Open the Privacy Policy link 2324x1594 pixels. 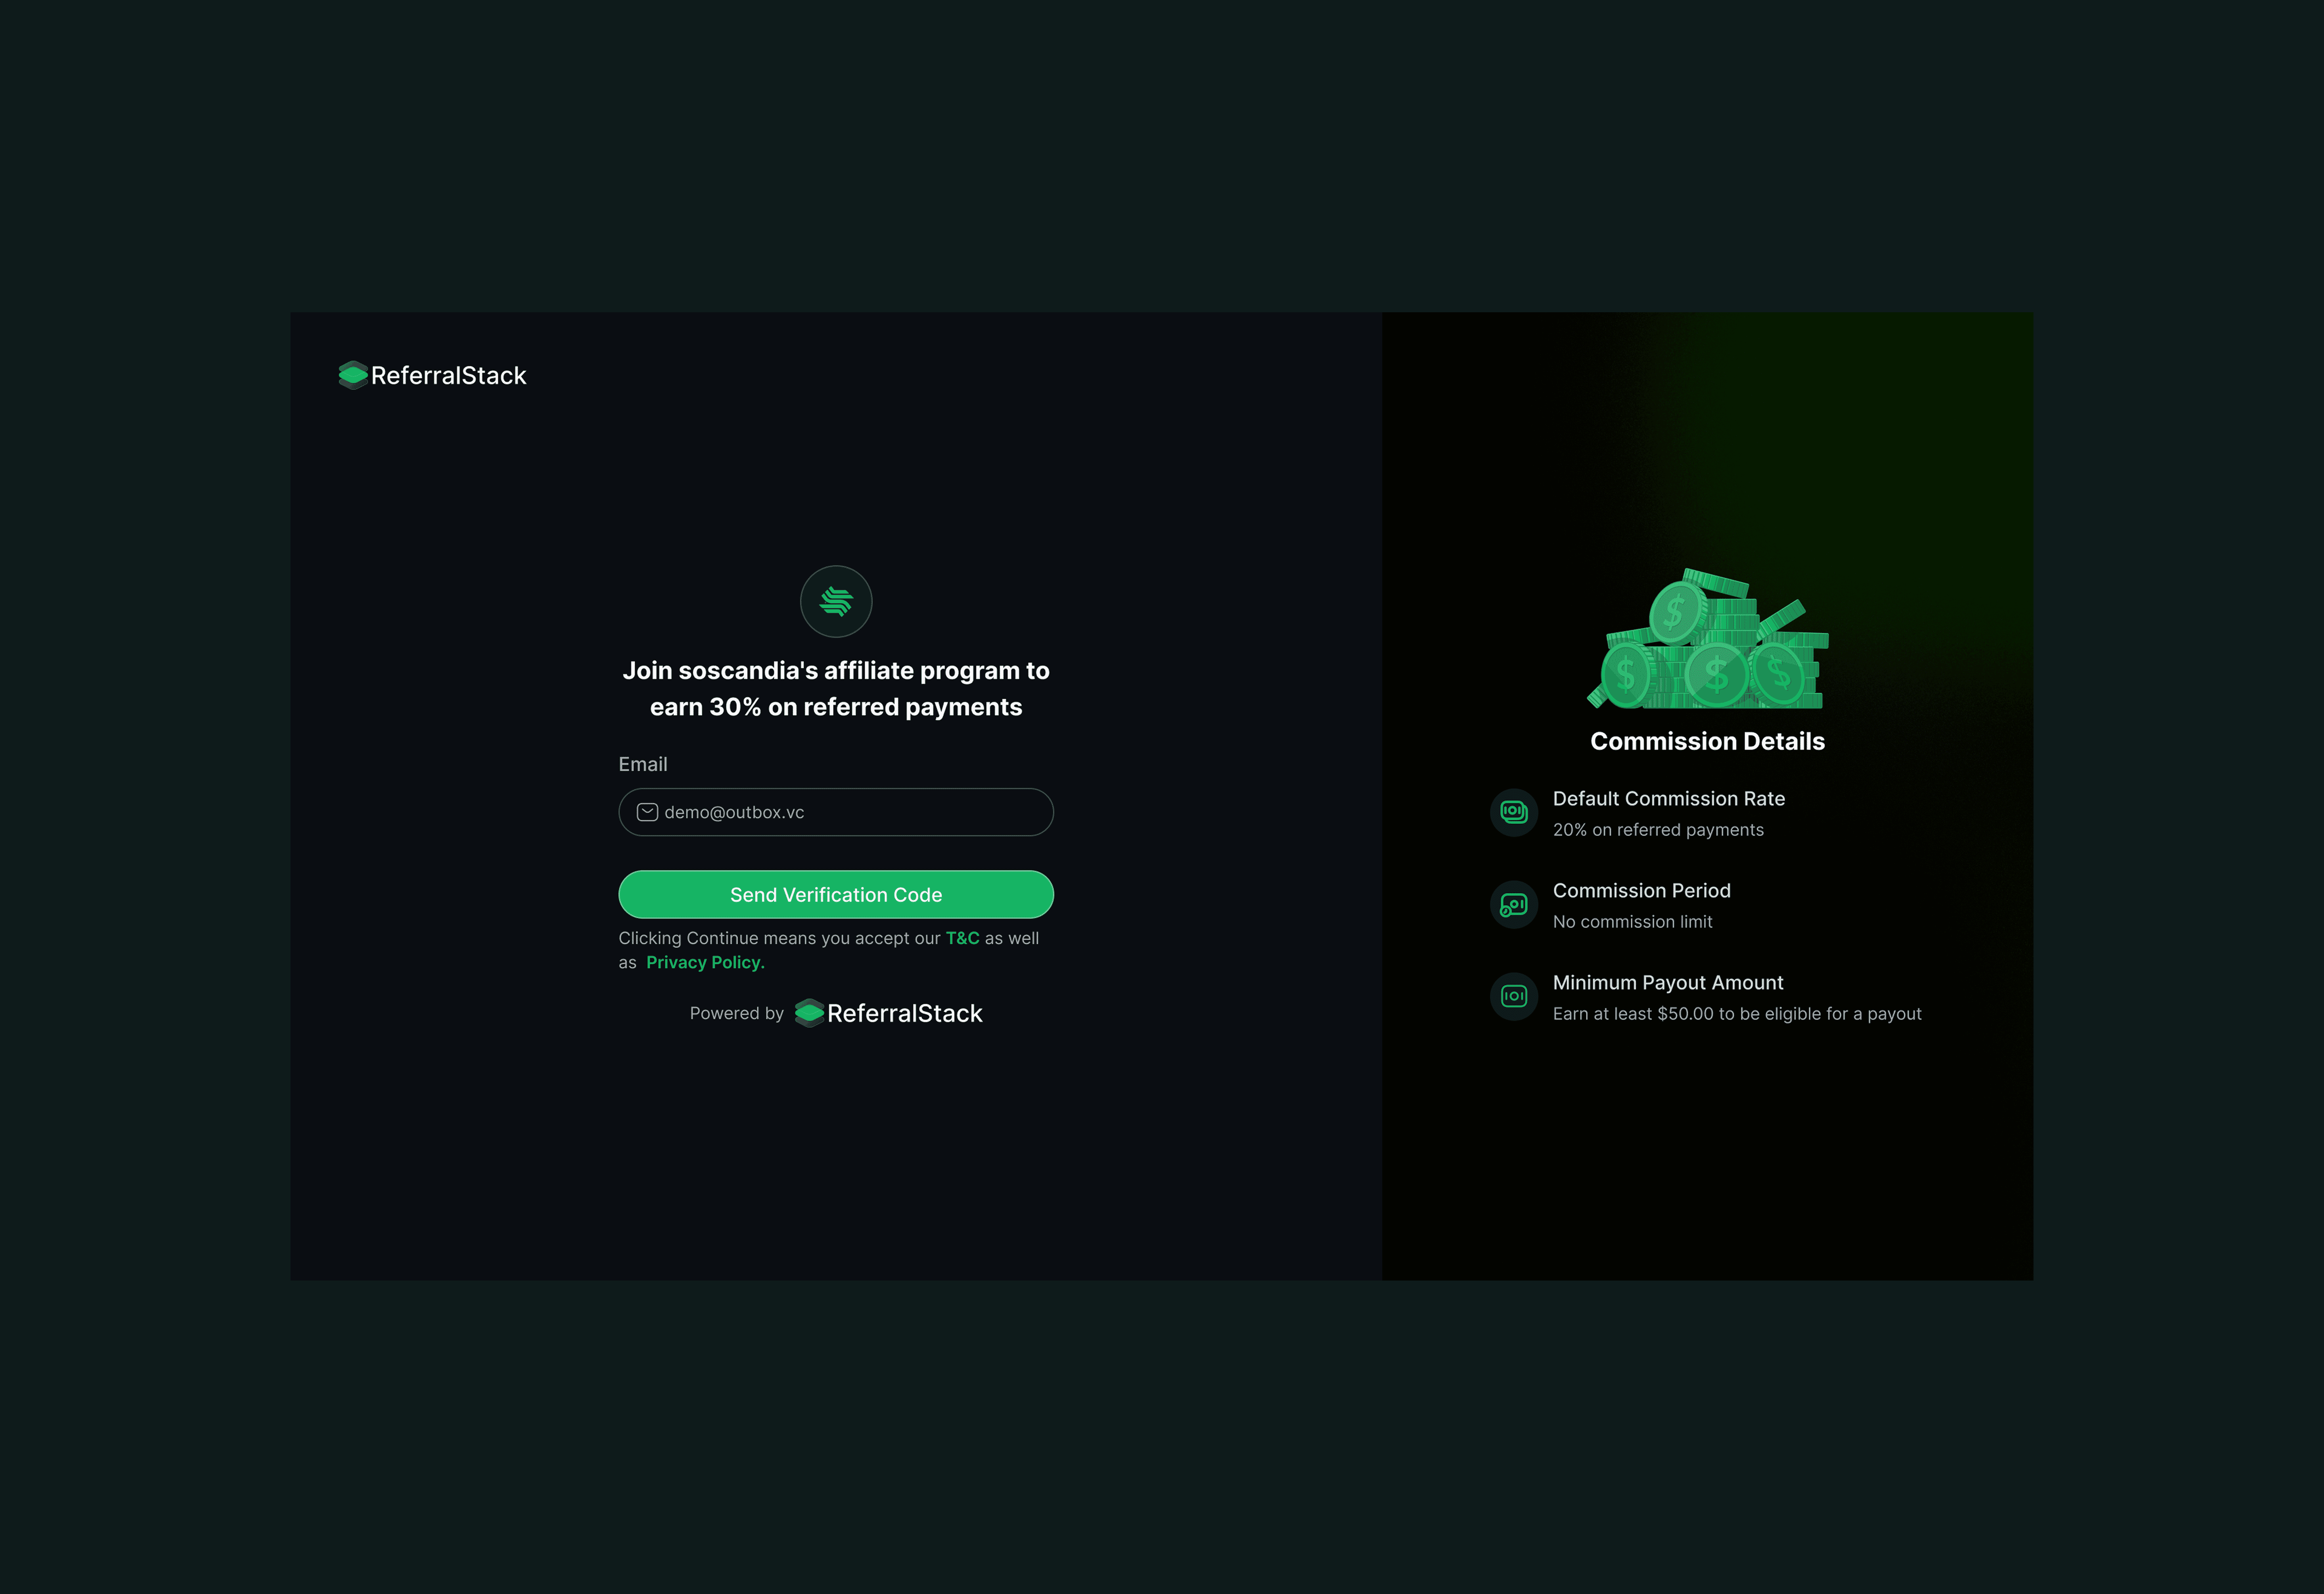tap(704, 962)
